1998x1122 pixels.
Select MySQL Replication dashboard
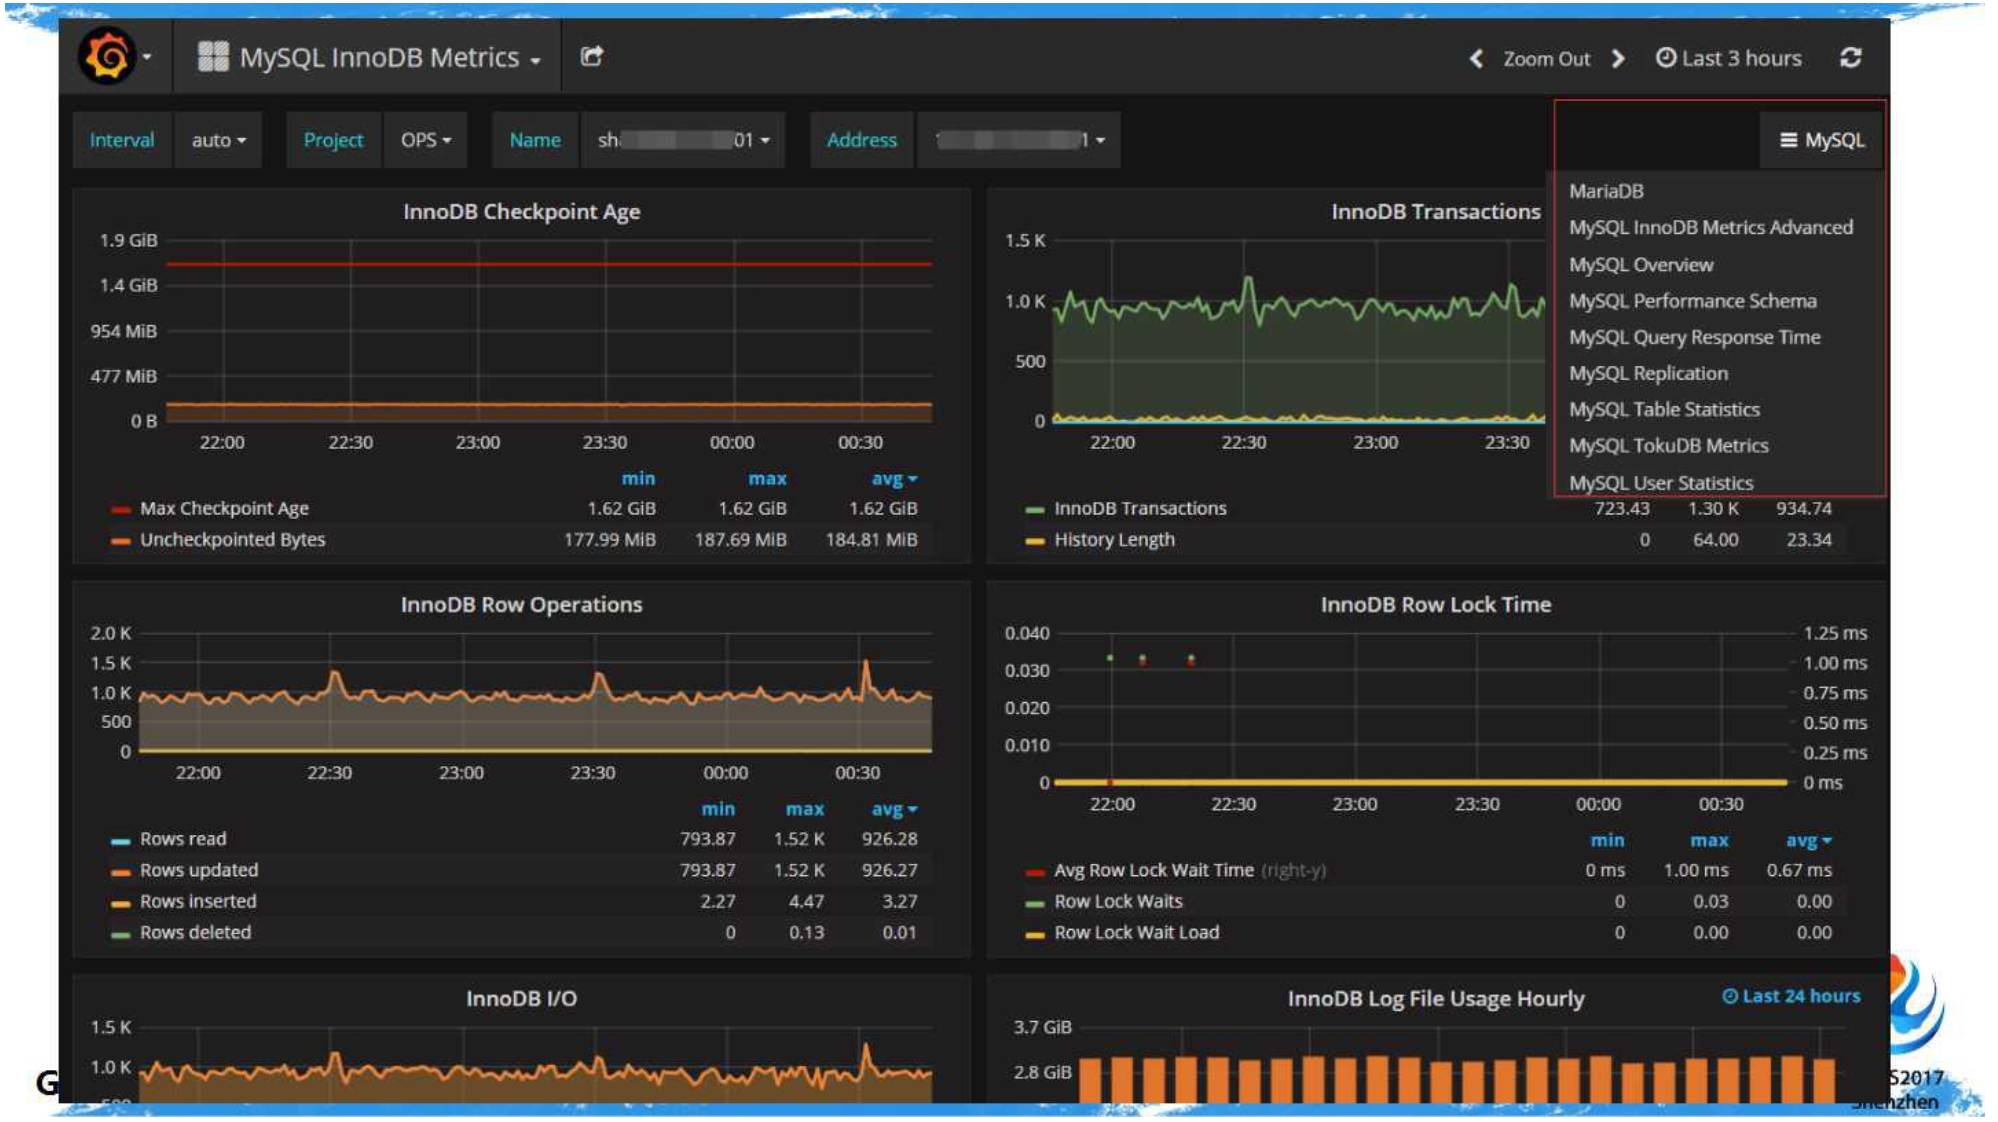click(1648, 373)
